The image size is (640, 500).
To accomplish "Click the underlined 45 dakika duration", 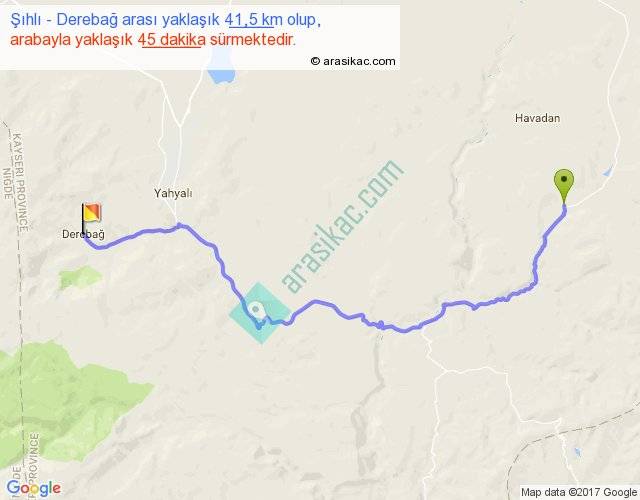I will [x=171, y=40].
